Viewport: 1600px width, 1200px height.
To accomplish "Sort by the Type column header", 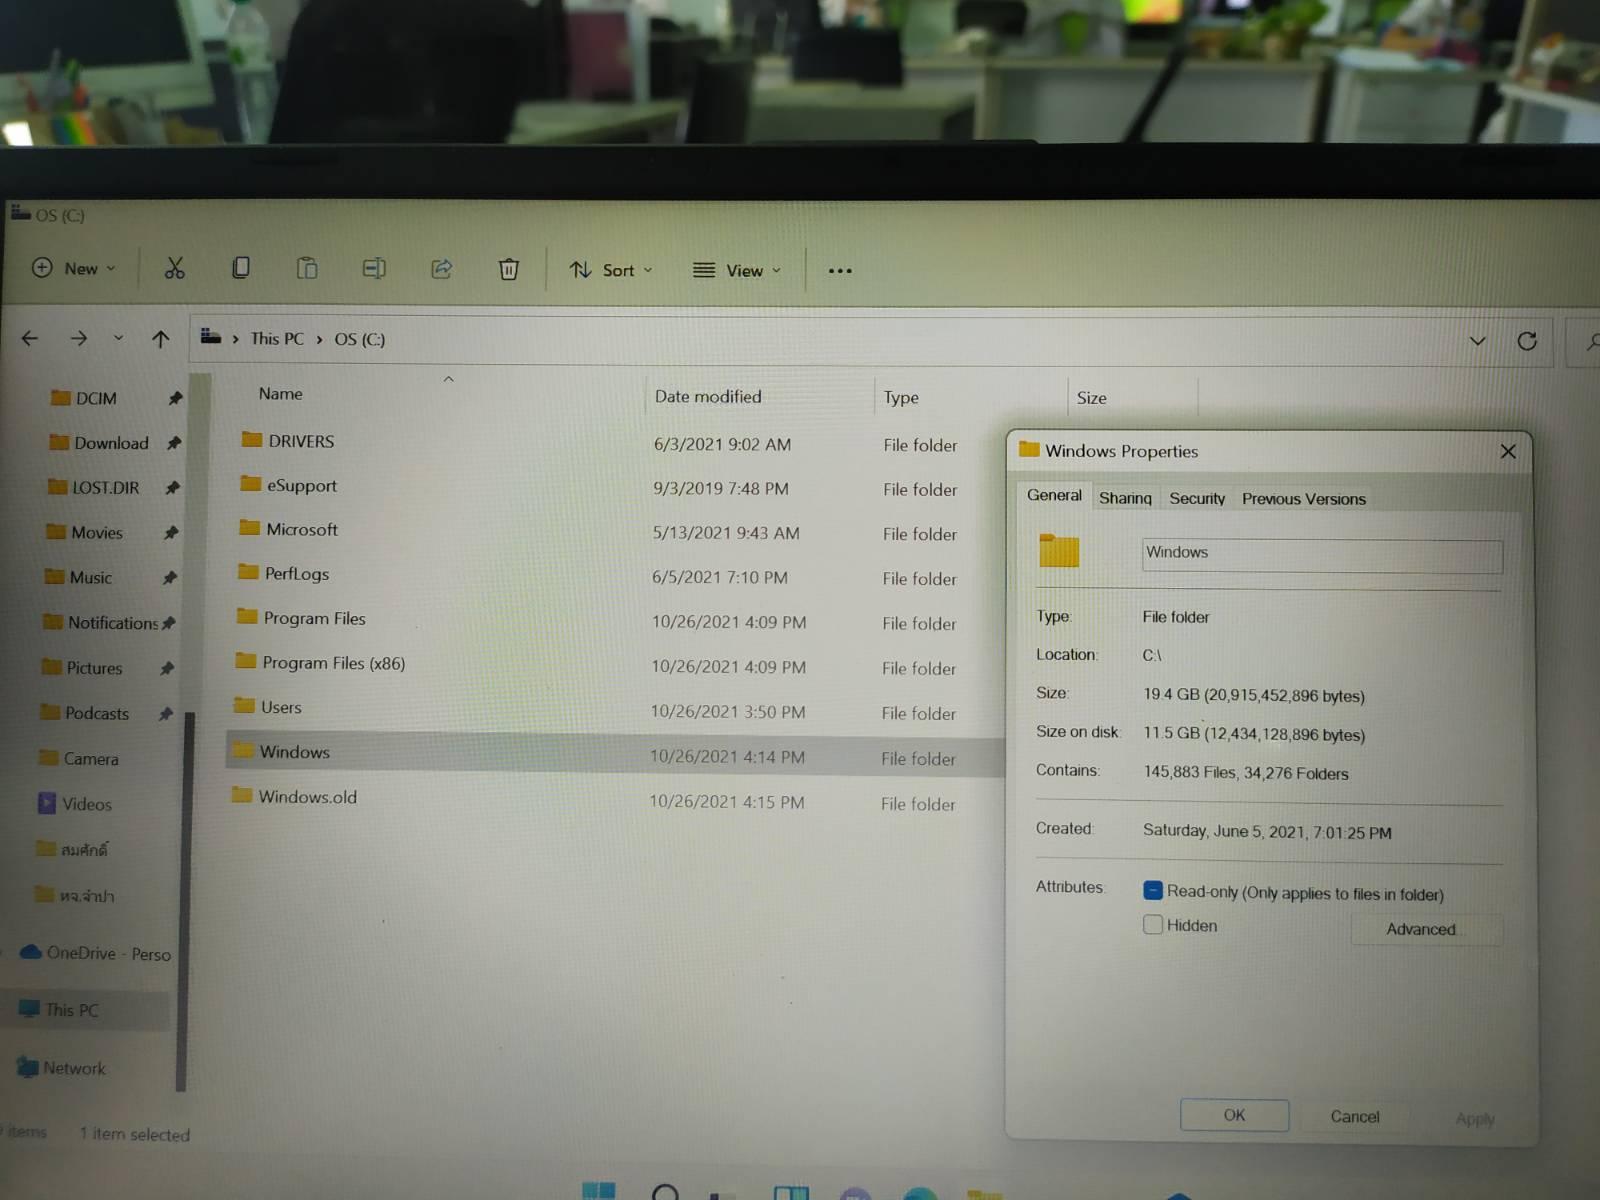I will [901, 397].
